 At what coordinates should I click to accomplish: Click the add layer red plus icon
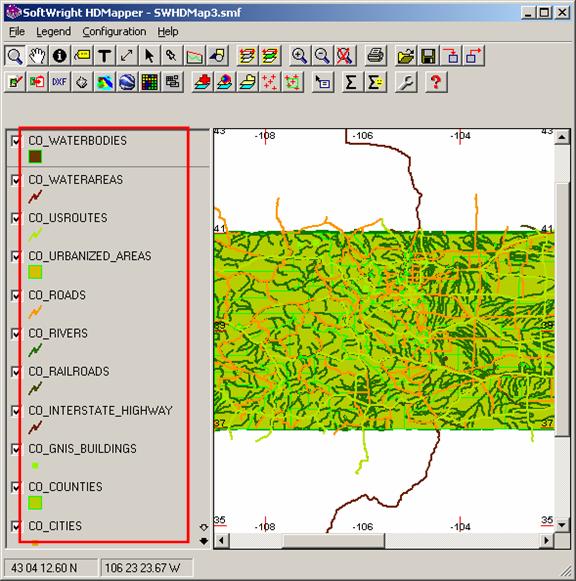pos(203,82)
